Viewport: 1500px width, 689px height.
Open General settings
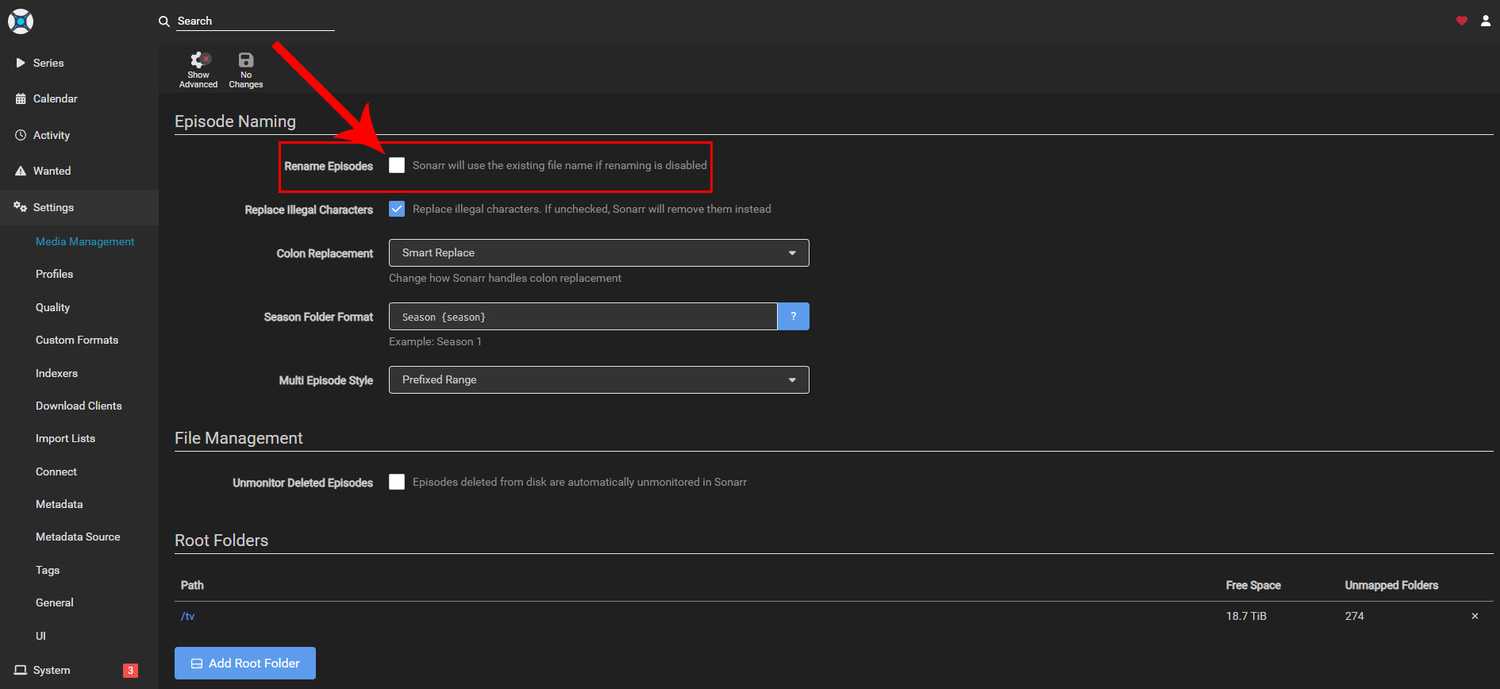tap(54, 603)
